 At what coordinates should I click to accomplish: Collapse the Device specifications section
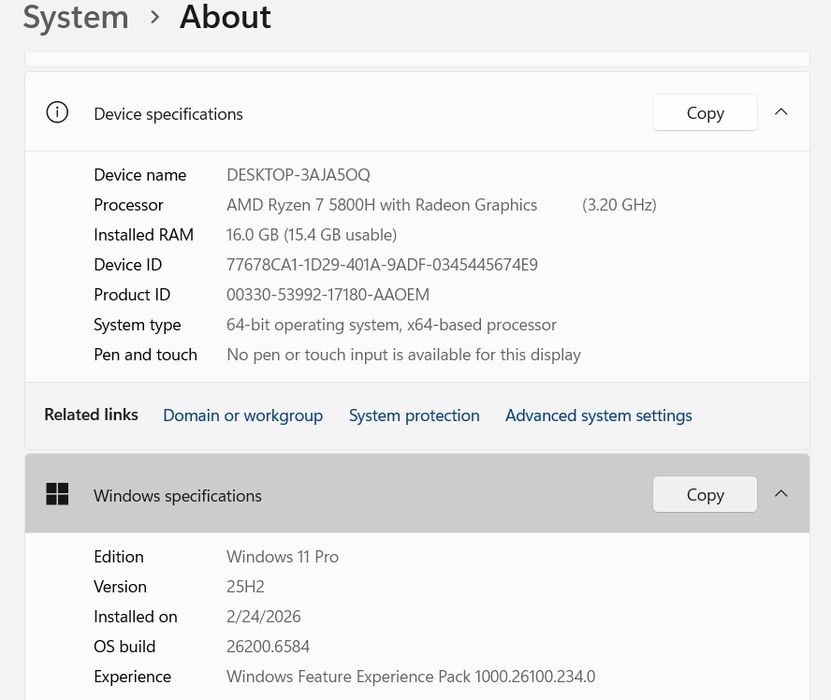pos(781,112)
